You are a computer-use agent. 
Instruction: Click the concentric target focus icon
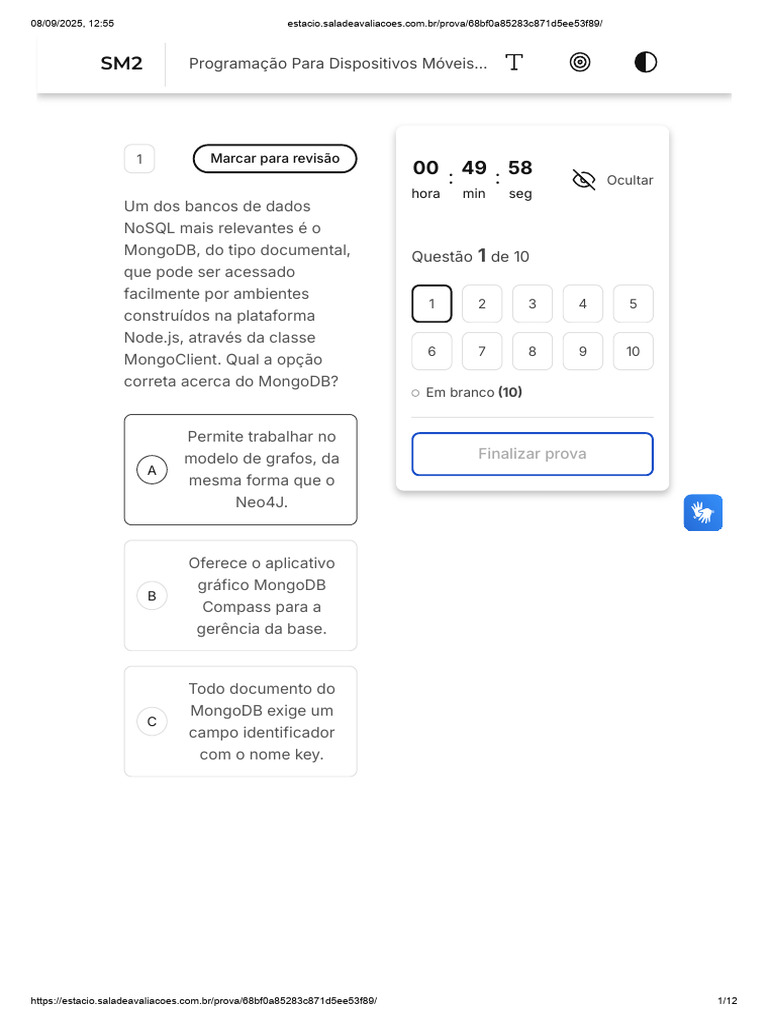[x=580, y=63]
